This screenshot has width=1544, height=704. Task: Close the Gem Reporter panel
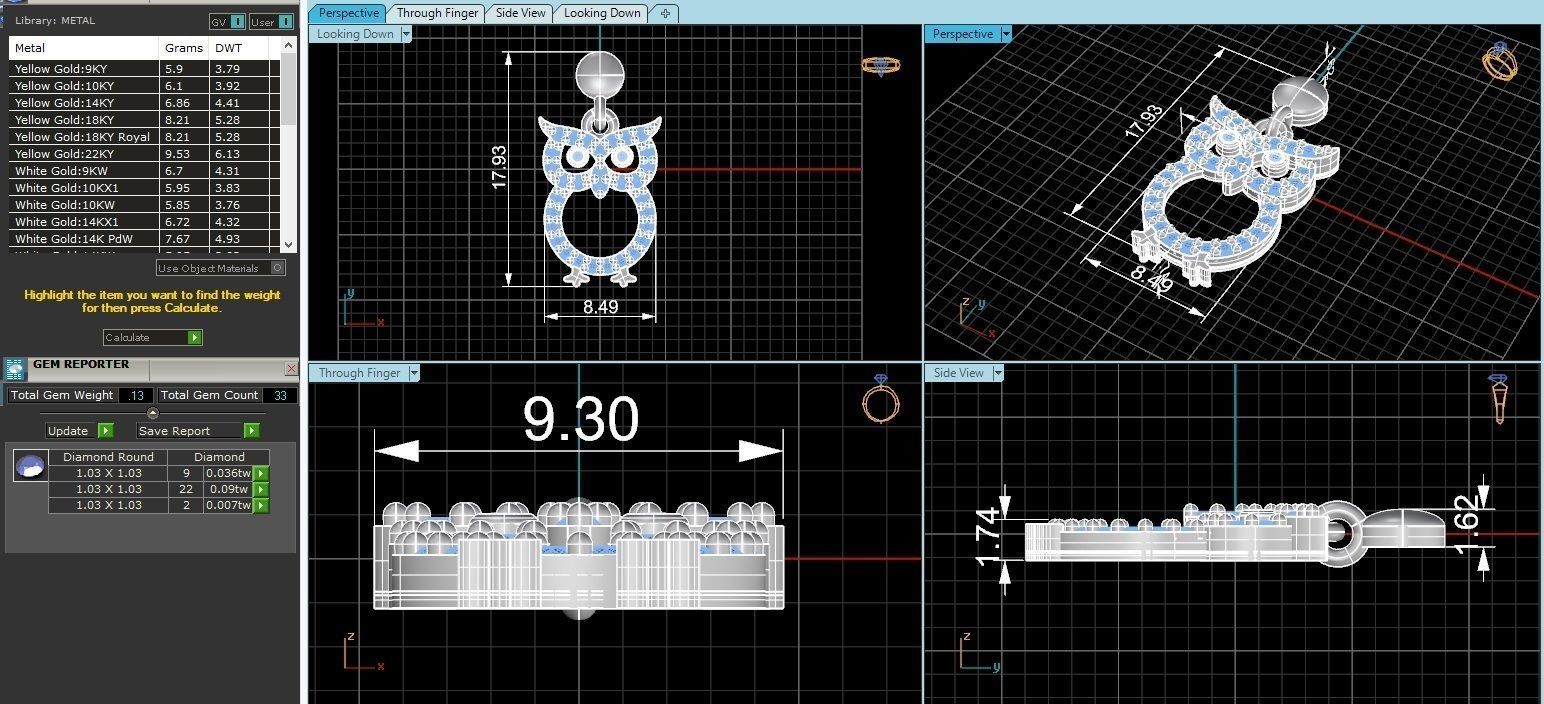pos(291,369)
